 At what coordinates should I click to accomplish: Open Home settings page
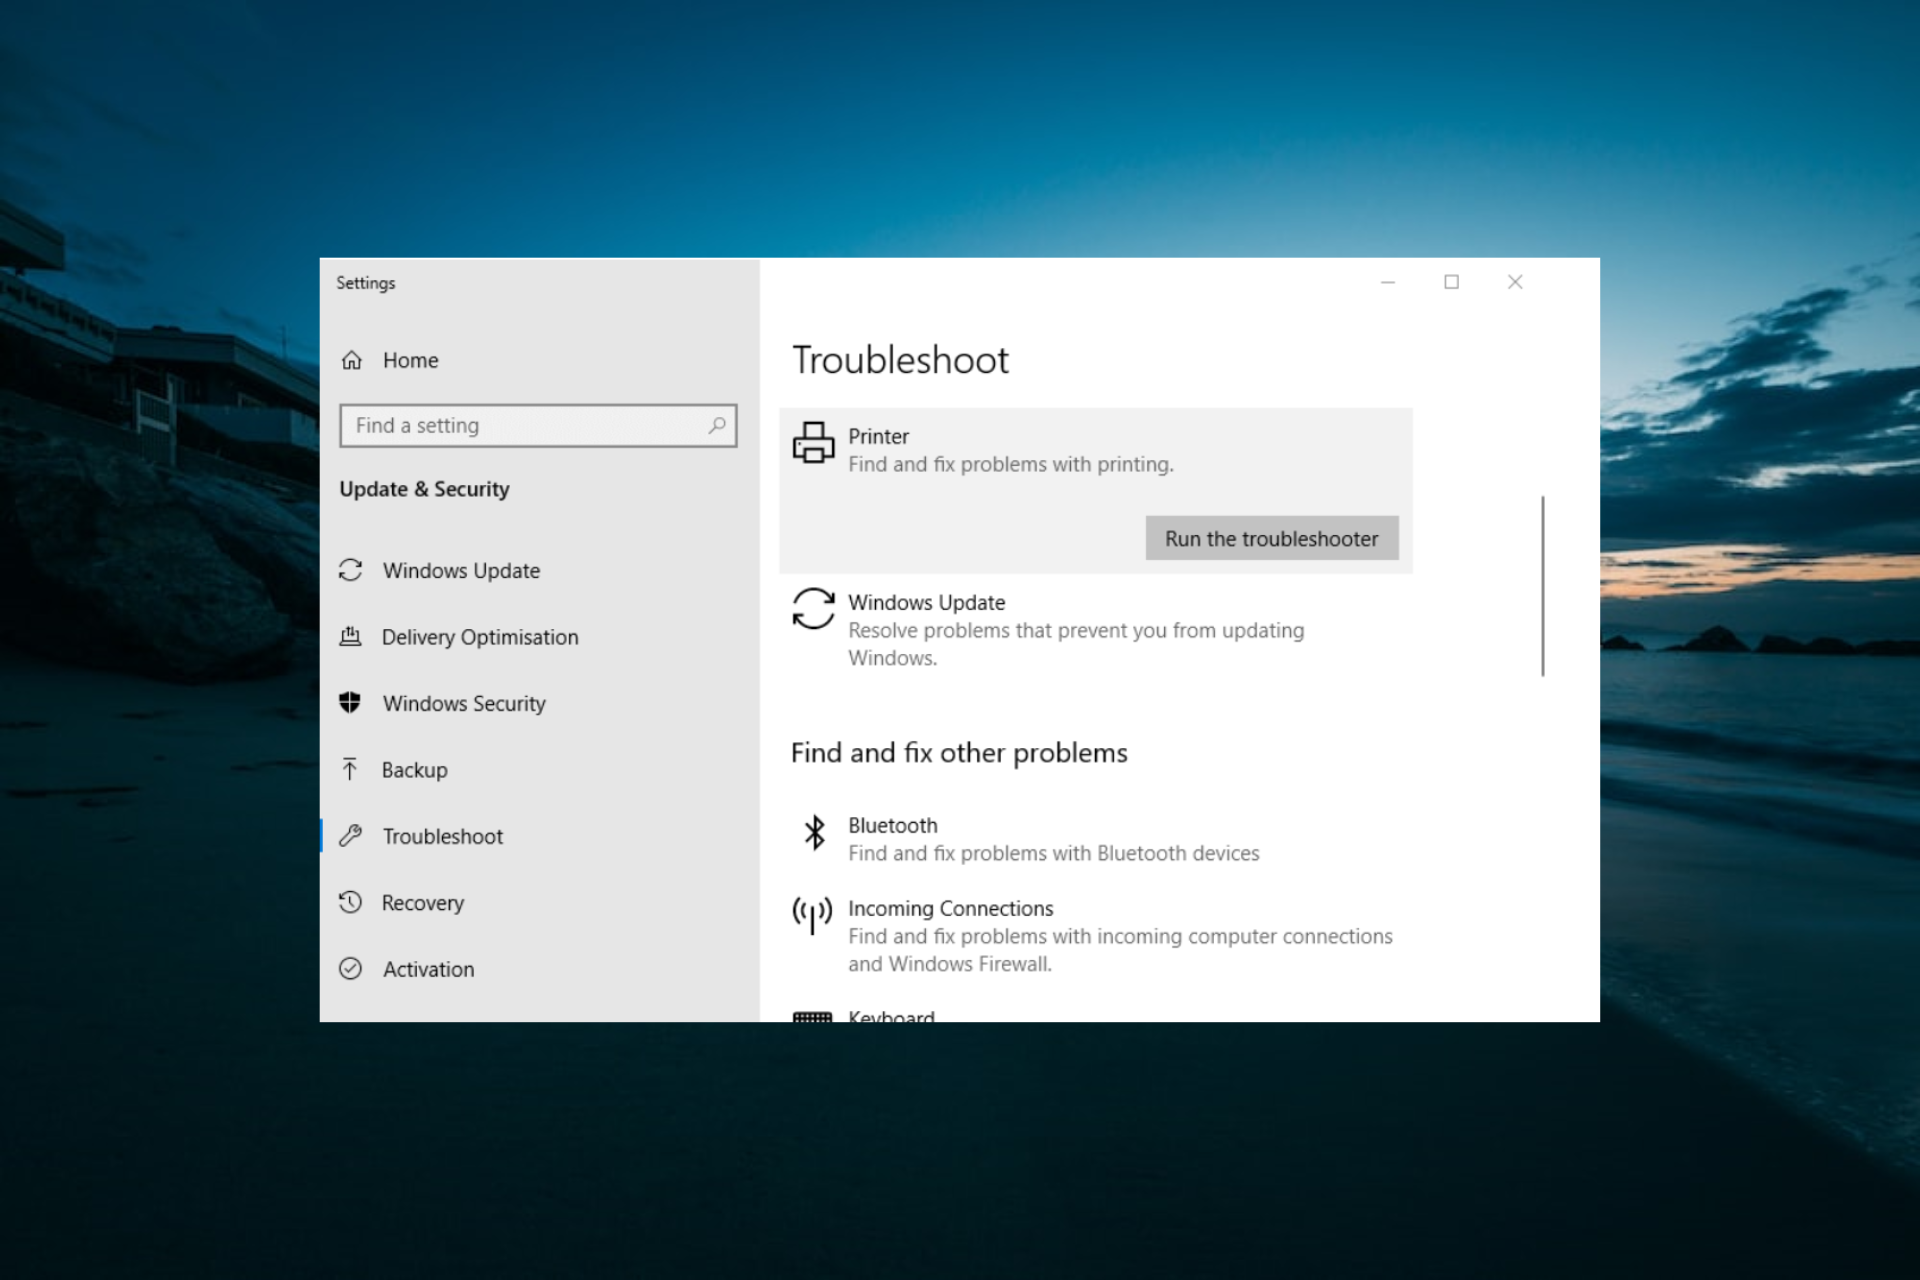pos(409,359)
